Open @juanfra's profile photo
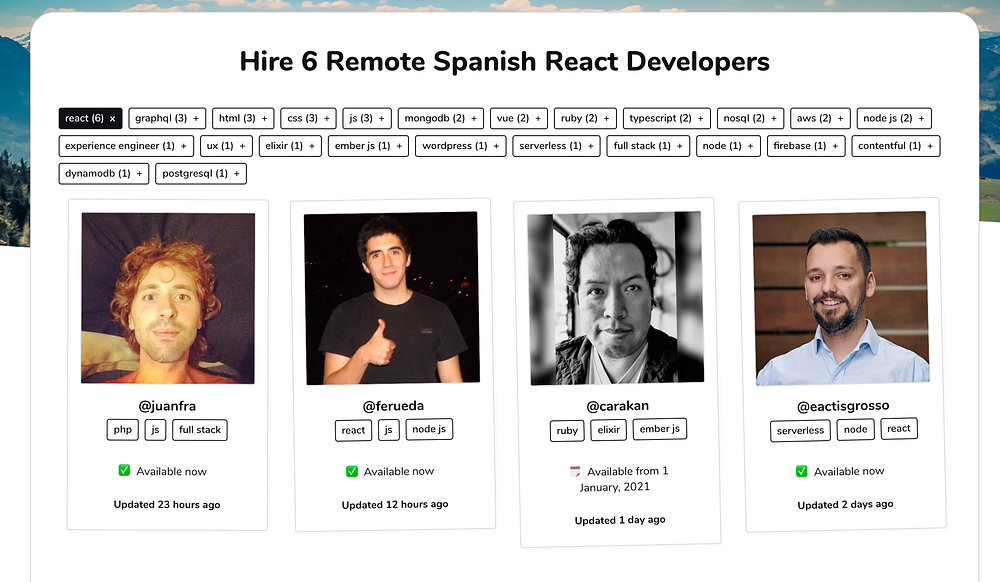This screenshot has width=1000, height=582. (x=168, y=298)
